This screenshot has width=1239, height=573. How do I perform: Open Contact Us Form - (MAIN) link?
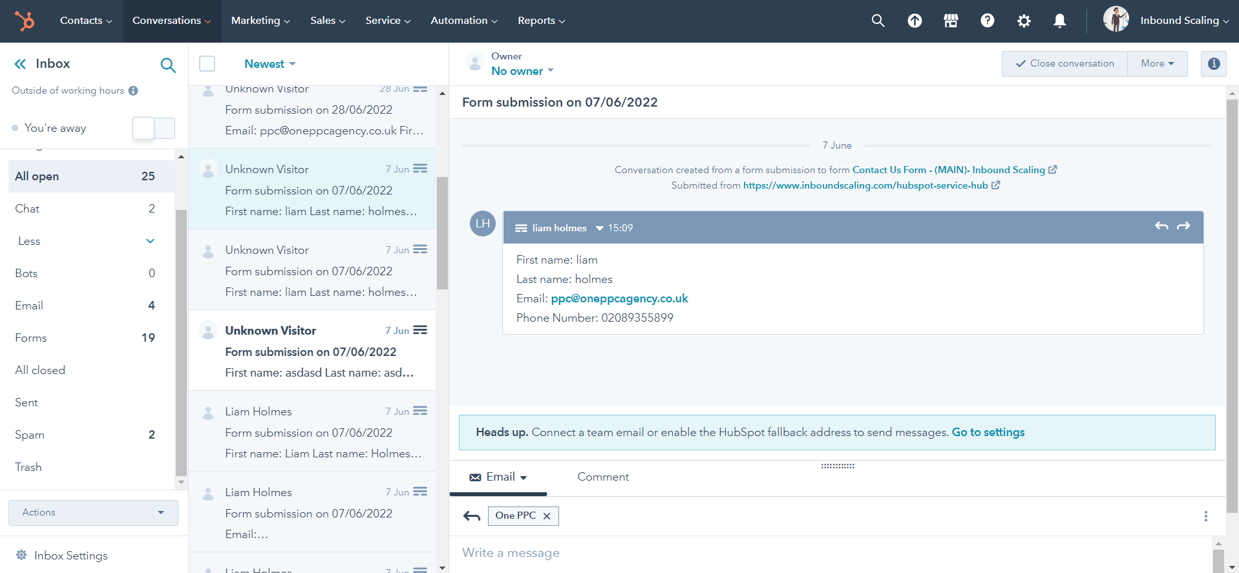point(949,170)
